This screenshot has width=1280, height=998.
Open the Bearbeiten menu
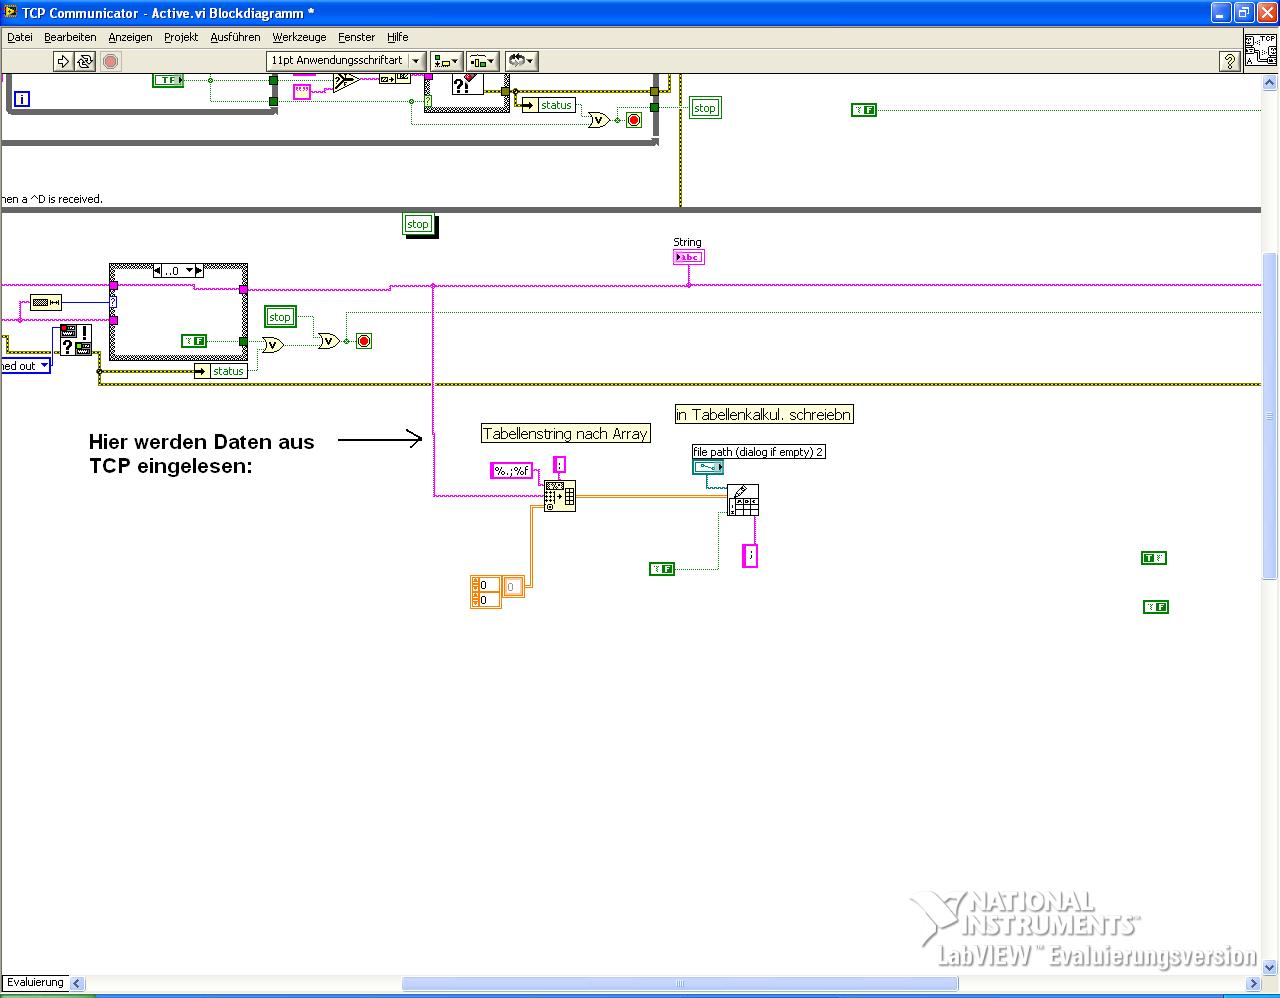click(70, 37)
